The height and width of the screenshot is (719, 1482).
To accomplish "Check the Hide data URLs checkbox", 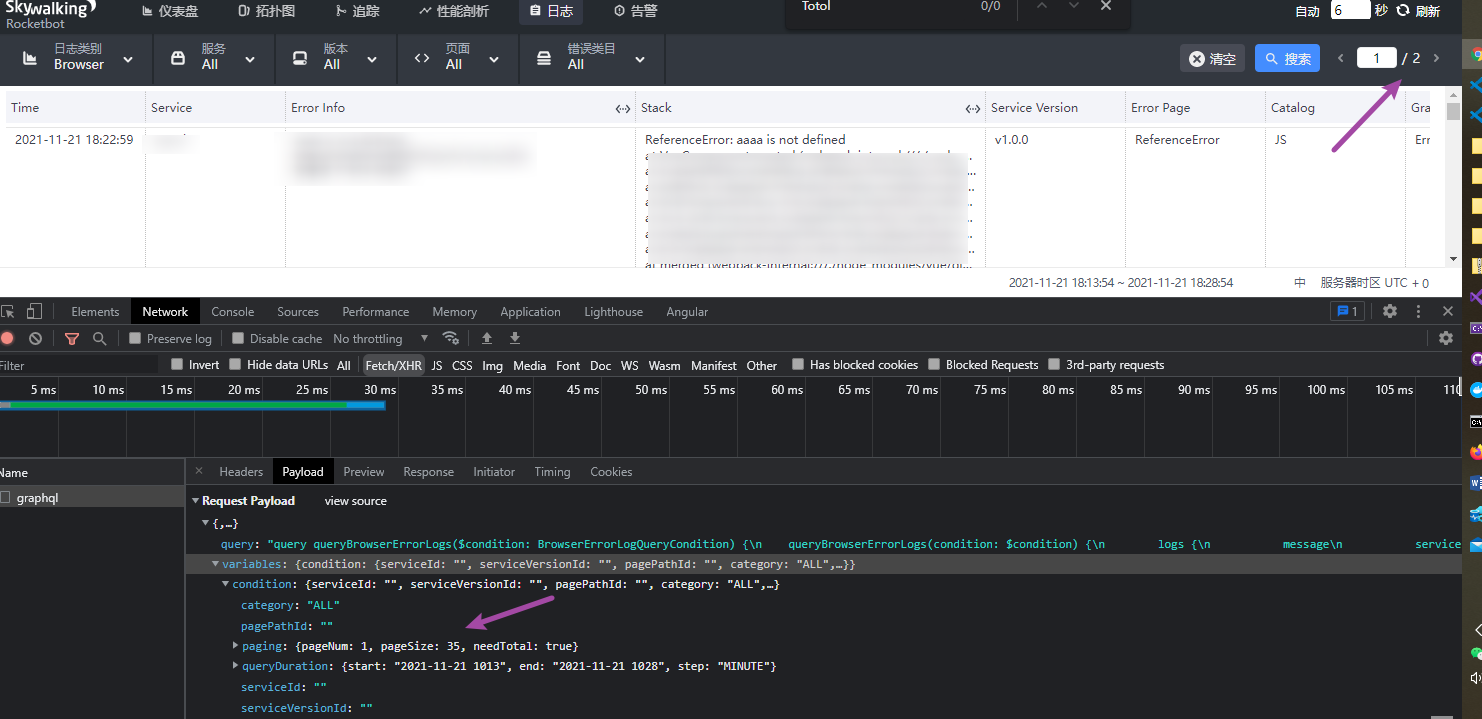I will [x=236, y=364].
